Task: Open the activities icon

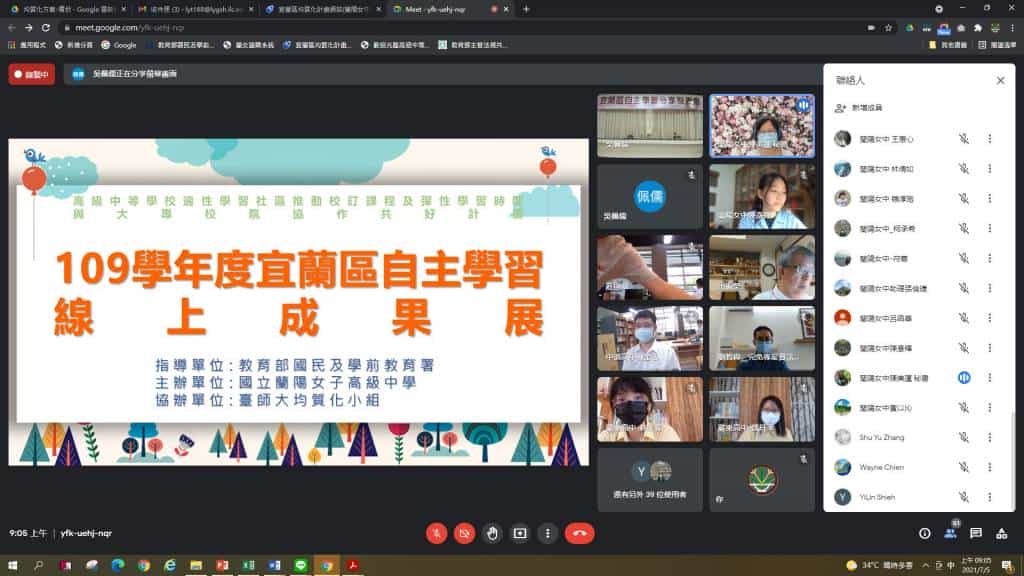Action: [x=1002, y=533]
